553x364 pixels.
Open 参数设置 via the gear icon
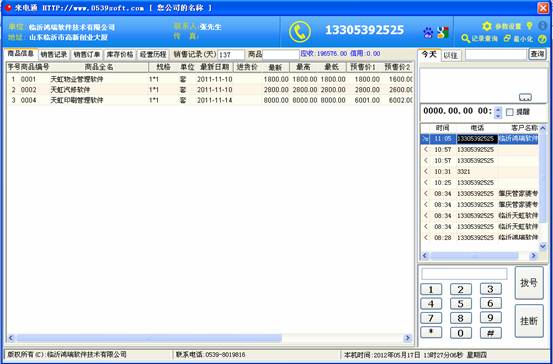[487, 26]
